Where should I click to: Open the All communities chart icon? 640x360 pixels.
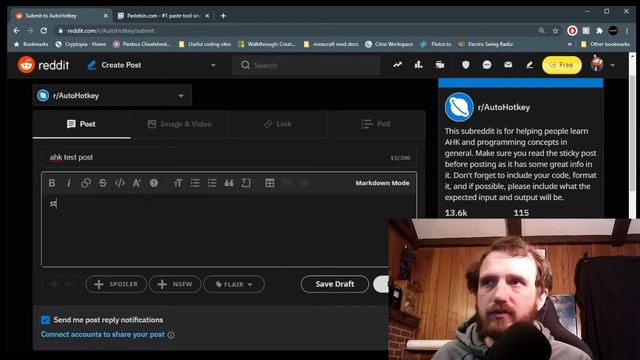[418, 64]
